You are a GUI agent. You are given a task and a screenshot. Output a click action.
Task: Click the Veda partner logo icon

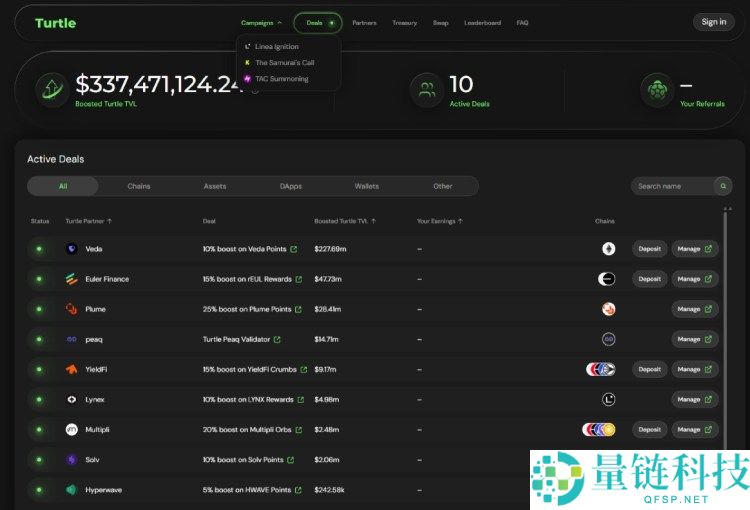pos(71,249)
